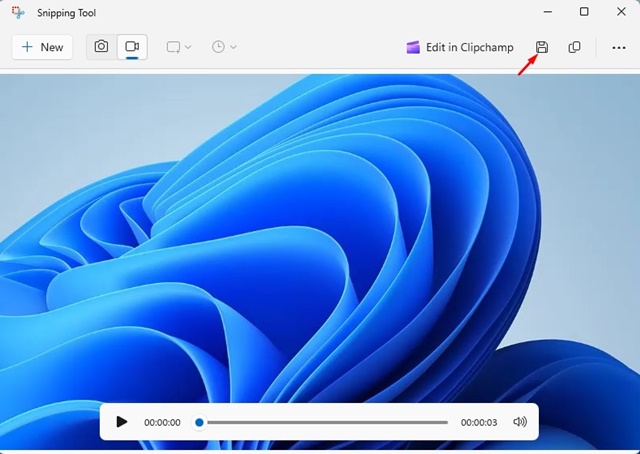640x454 pixels.
Task: Click the 00:00:03 duration label
Action: pyautogui.click(x=479, y=422)
